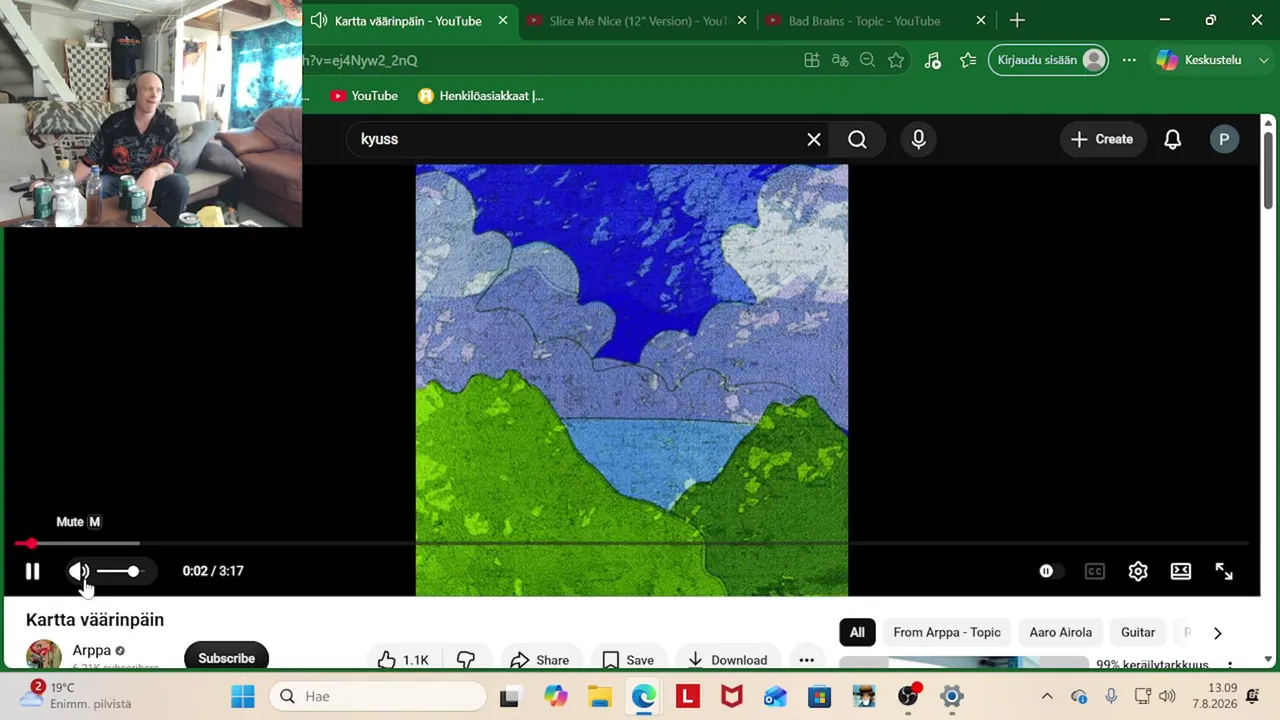
Task: Select the All filter chip
Action: tap(857, 632)
